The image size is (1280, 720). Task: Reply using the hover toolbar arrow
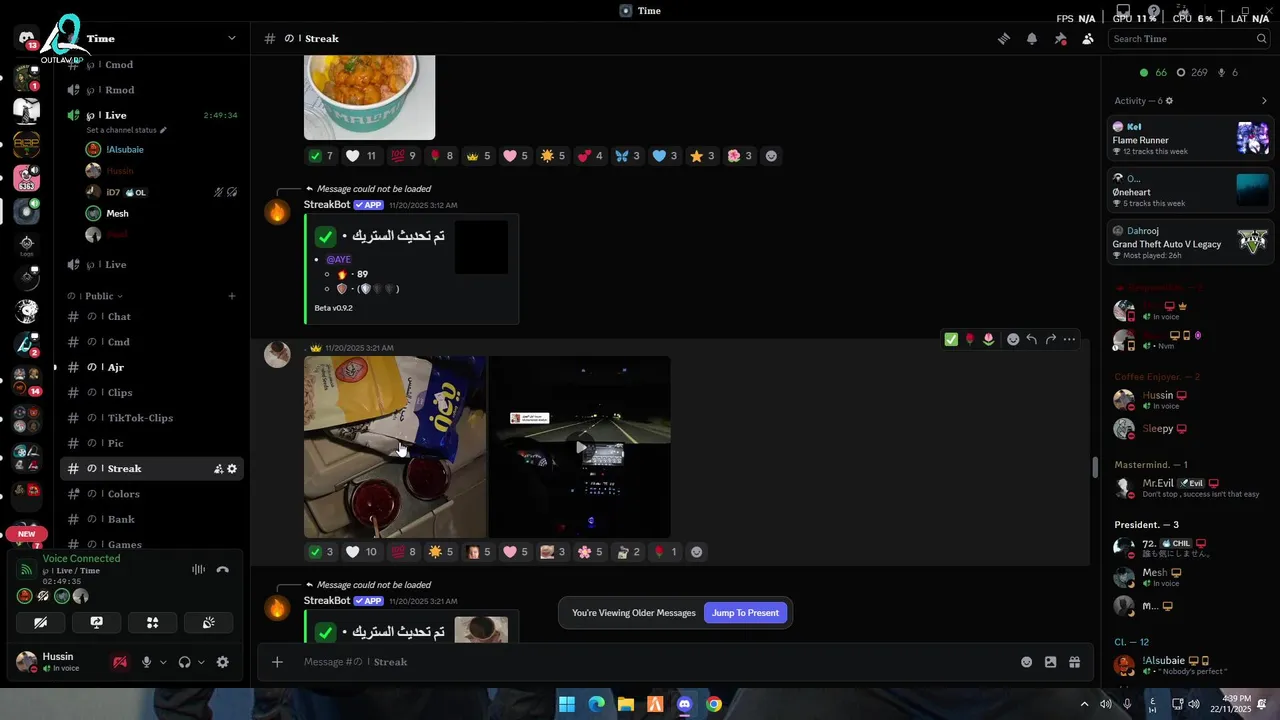1031,340
